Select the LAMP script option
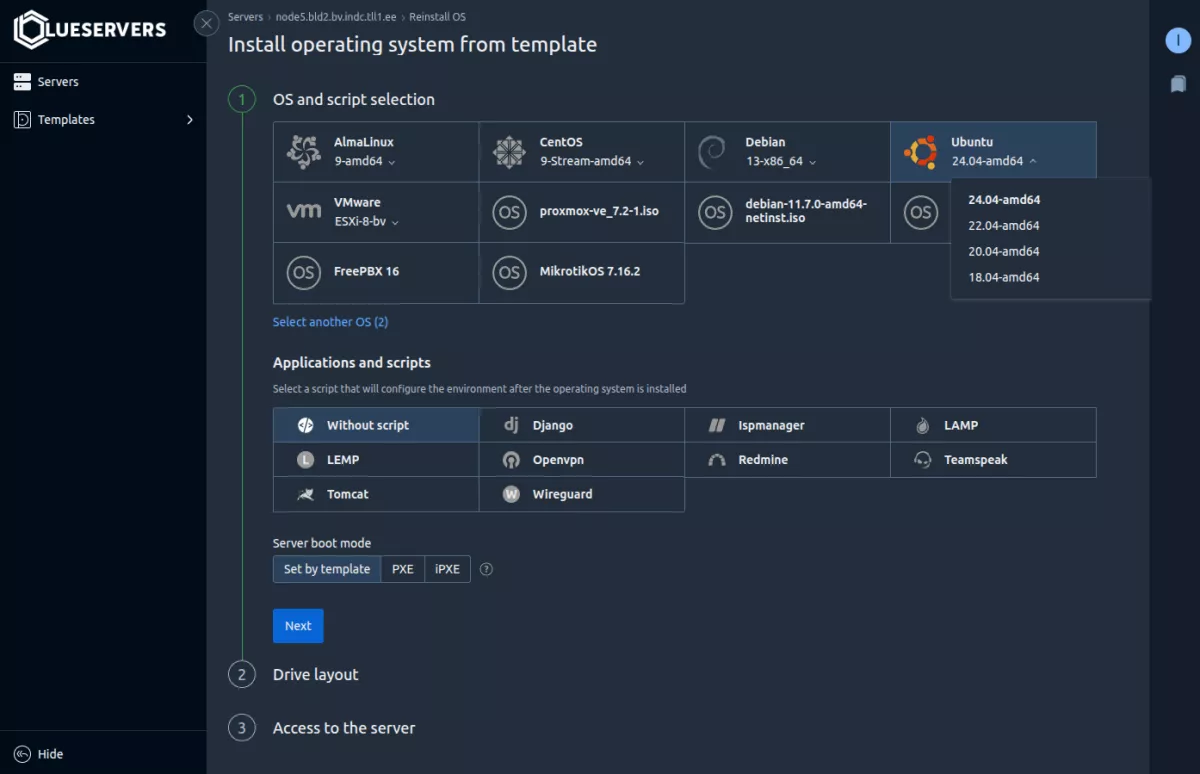This screenshot has height=774, width=1200. 993,425
